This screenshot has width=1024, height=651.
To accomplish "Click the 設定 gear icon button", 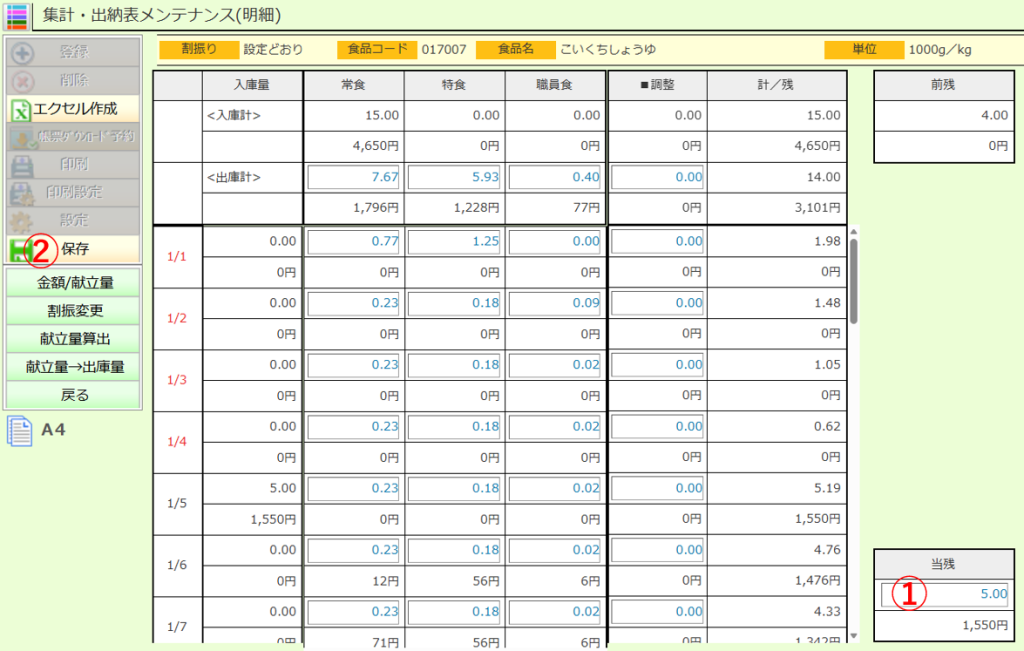I will (73, 220).
